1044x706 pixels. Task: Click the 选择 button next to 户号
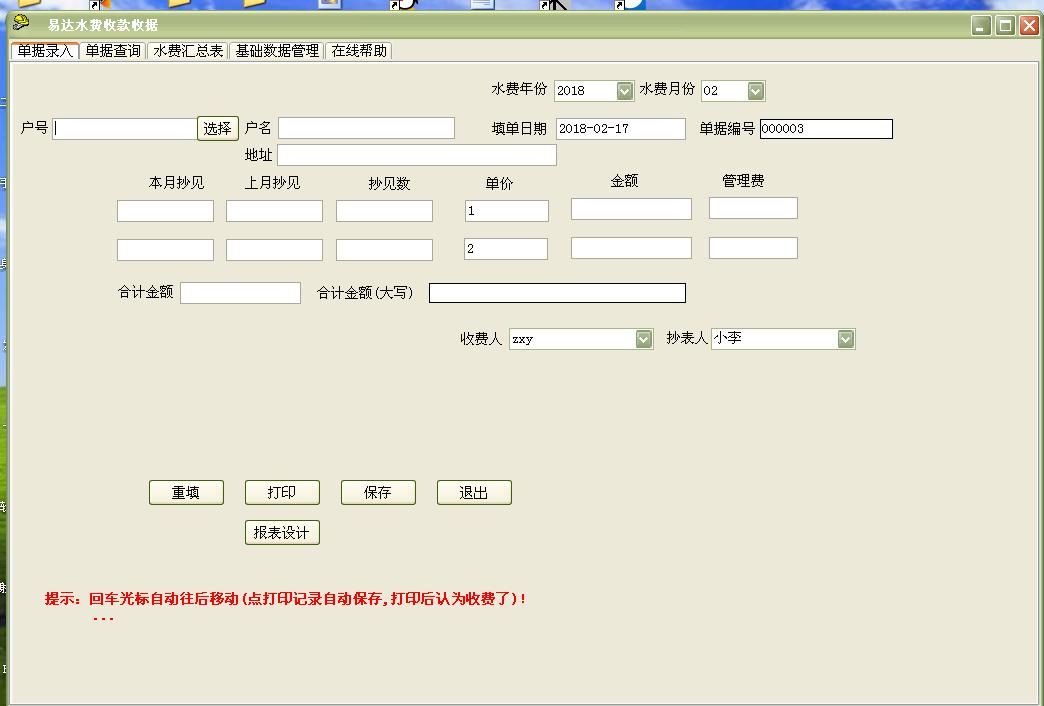pyautogui.click(x=218, y=129)
